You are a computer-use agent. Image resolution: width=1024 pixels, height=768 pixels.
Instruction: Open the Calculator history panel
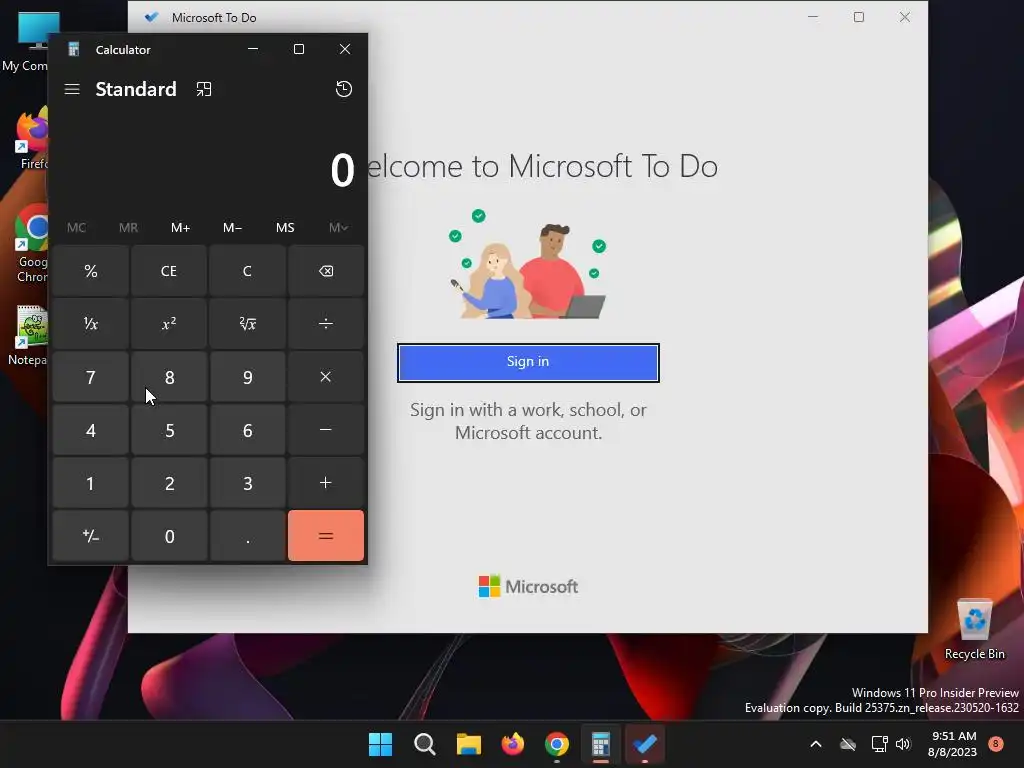(344, 89)
